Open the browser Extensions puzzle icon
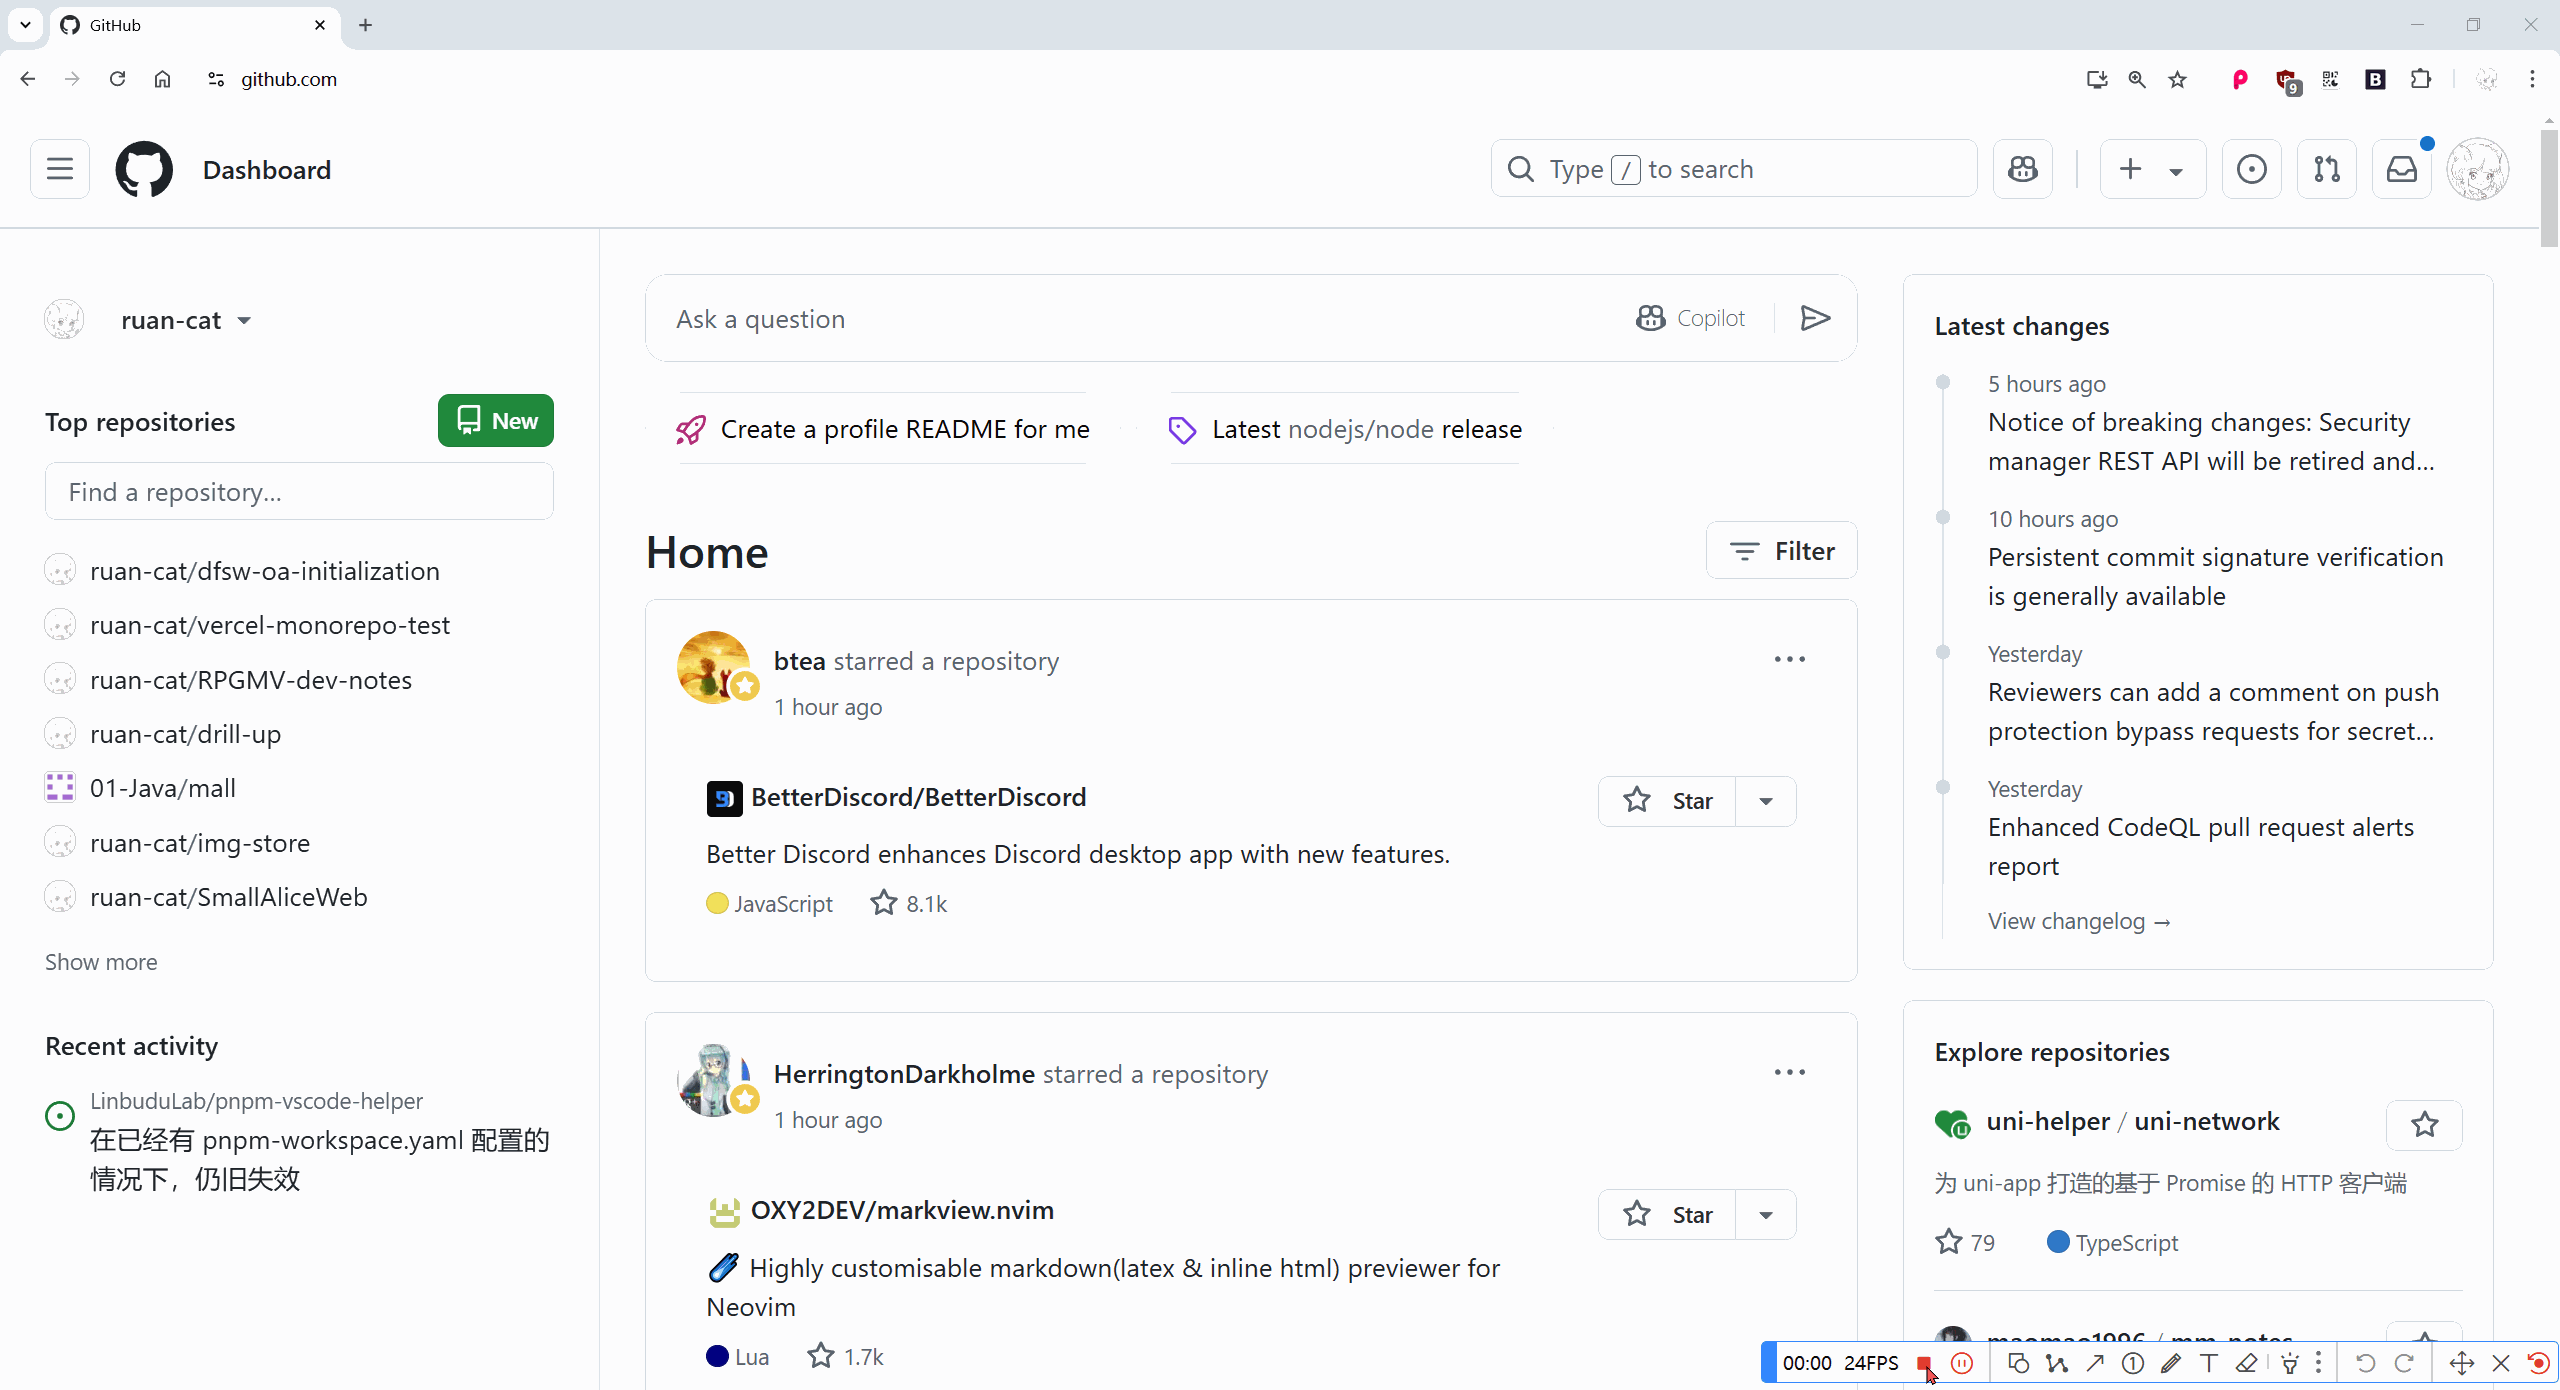The image size is (2560, 1390). pyautogui.click(x=2421, y=79)
